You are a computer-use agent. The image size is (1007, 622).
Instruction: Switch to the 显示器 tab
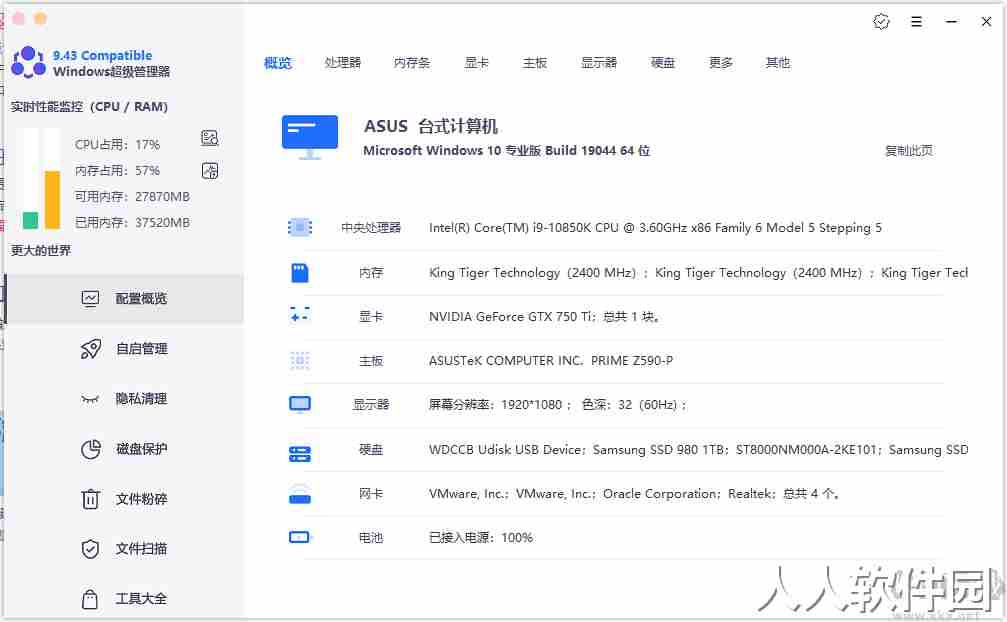(x=599, y=63)
